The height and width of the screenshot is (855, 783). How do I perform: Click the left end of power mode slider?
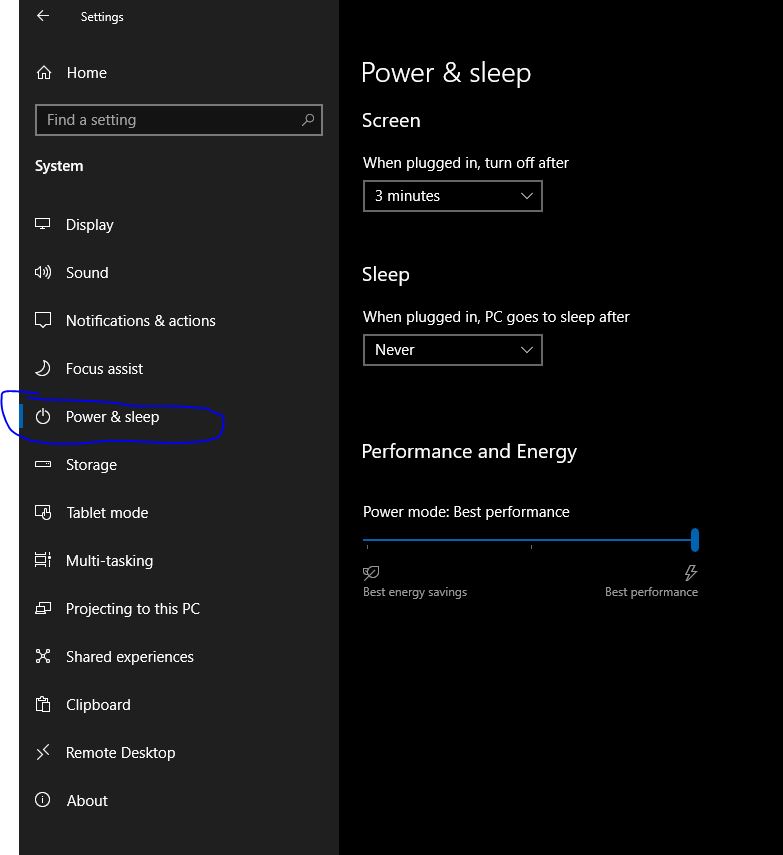point(367,540)
